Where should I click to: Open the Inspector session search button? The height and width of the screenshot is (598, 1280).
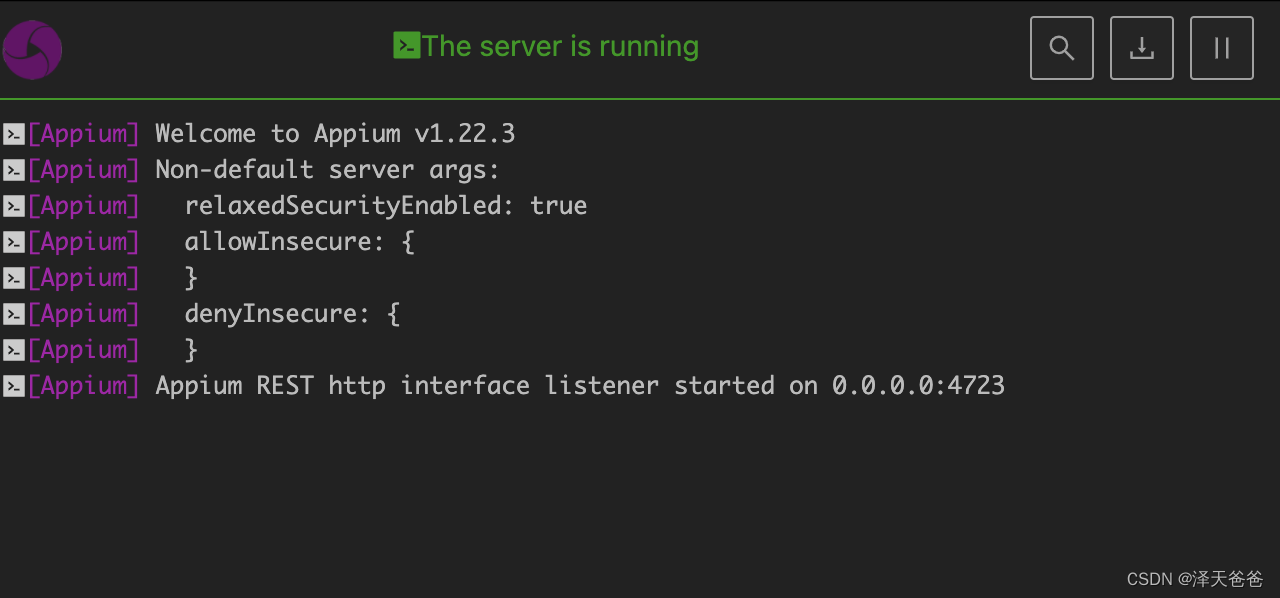pyautogui.click(x=1062, y=48)
